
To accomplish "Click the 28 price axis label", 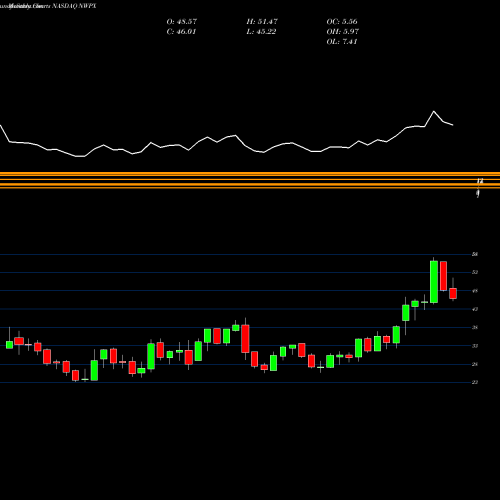I will click(475, 364).
